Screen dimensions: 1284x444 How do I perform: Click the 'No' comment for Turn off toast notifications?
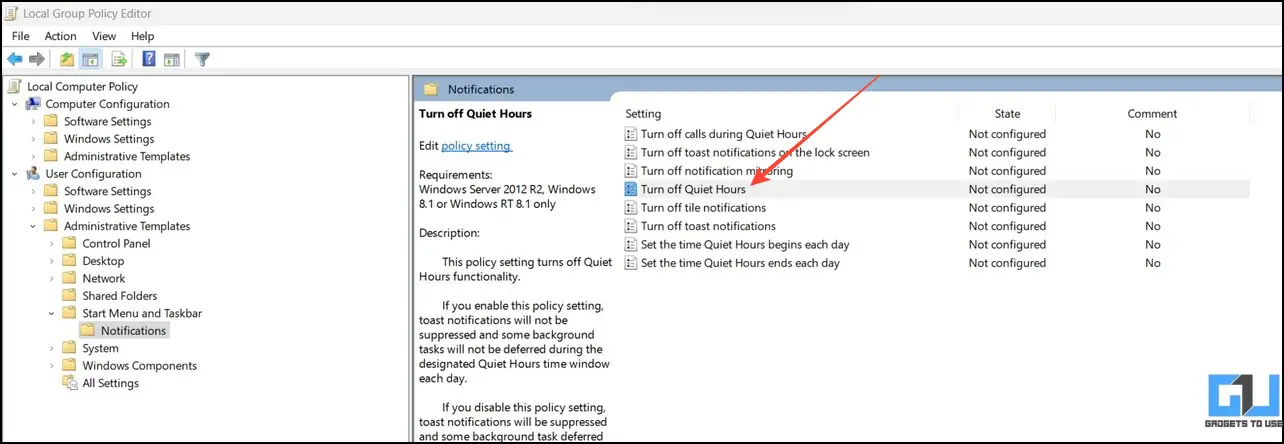pyautogui.click(x=1153, y=226)
